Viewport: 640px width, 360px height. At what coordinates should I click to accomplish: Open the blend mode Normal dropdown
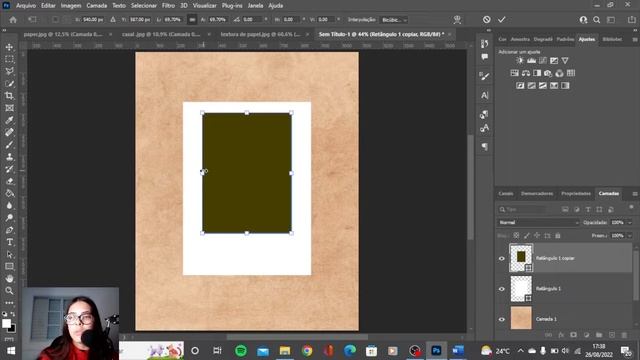click(538, 222)
